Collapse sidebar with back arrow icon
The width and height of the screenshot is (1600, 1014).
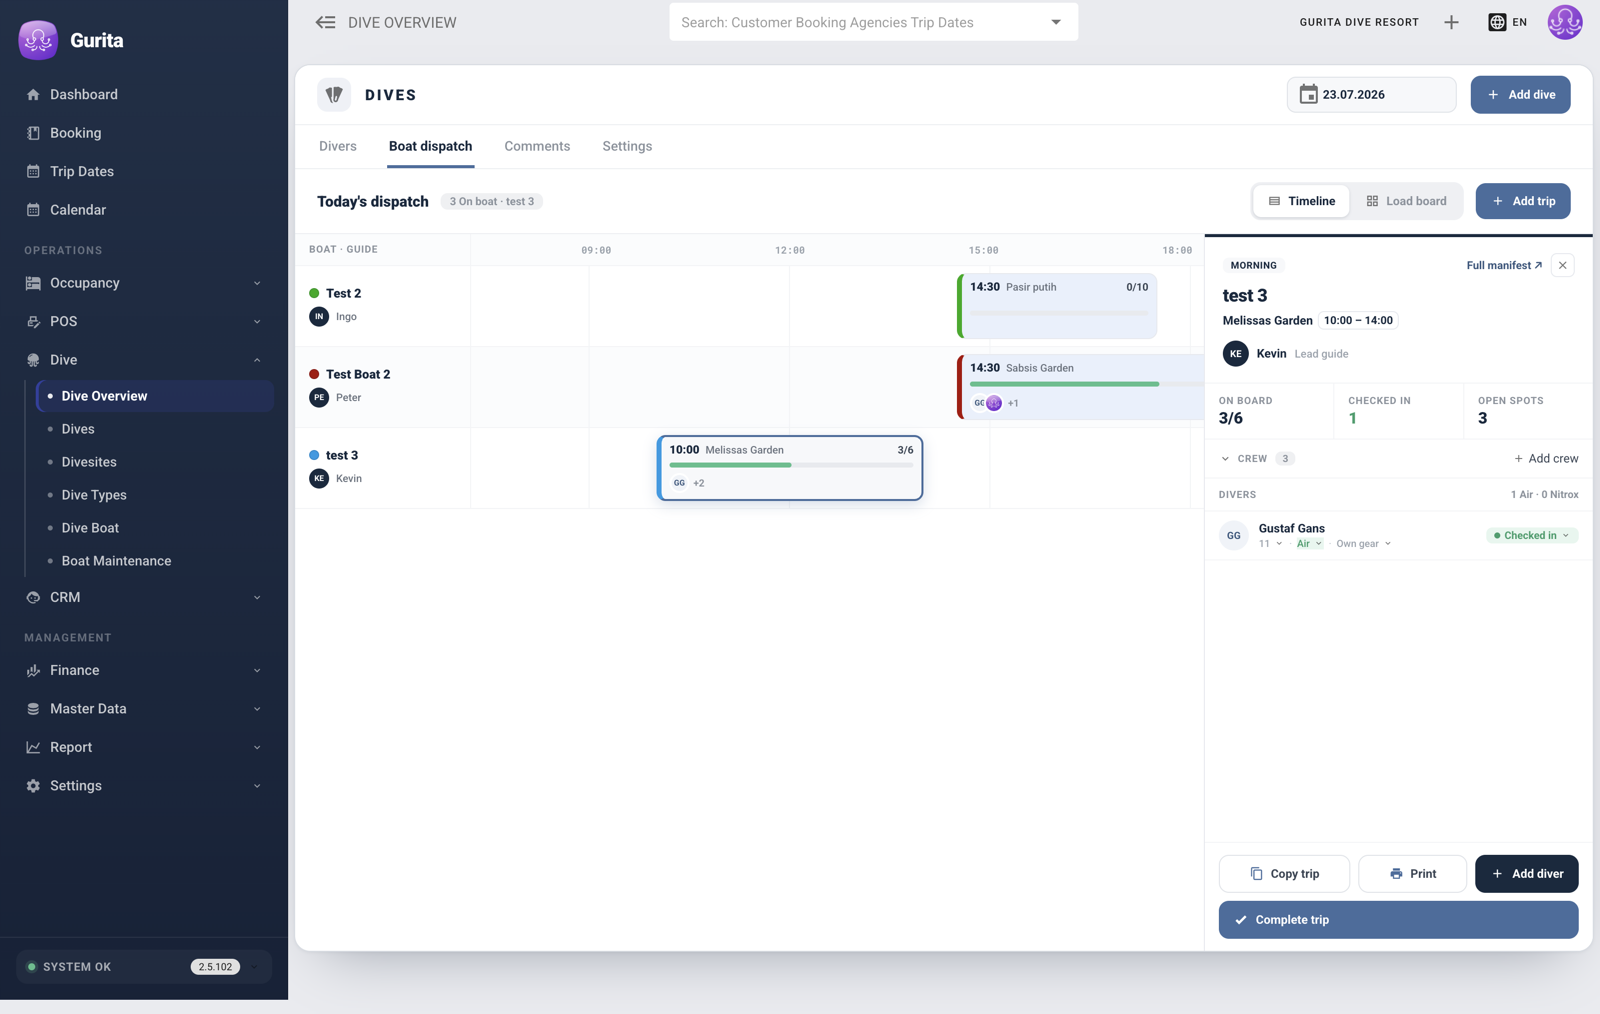click(325, 22)
